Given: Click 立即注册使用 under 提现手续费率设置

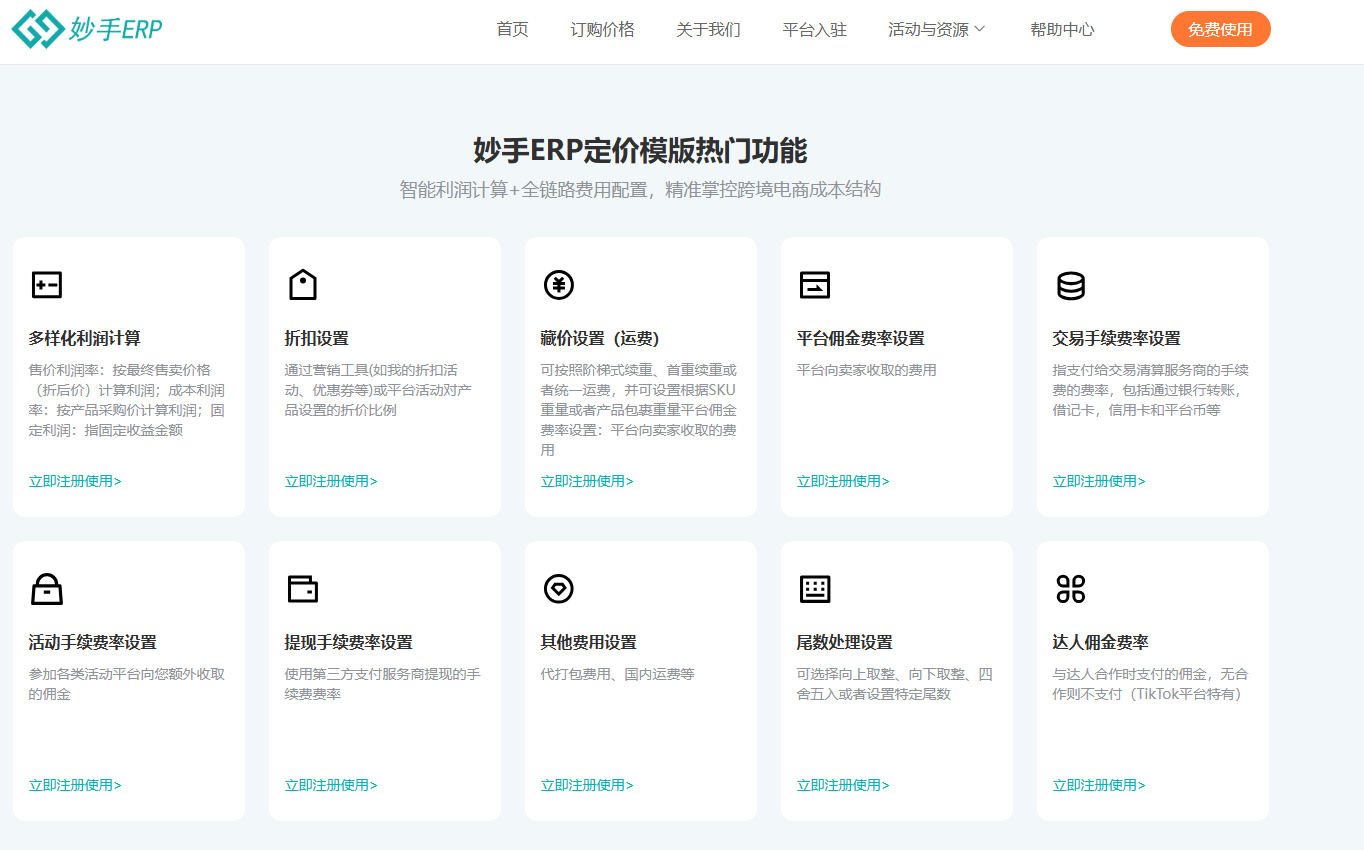Looking at the screenshot, I should 331,785.
